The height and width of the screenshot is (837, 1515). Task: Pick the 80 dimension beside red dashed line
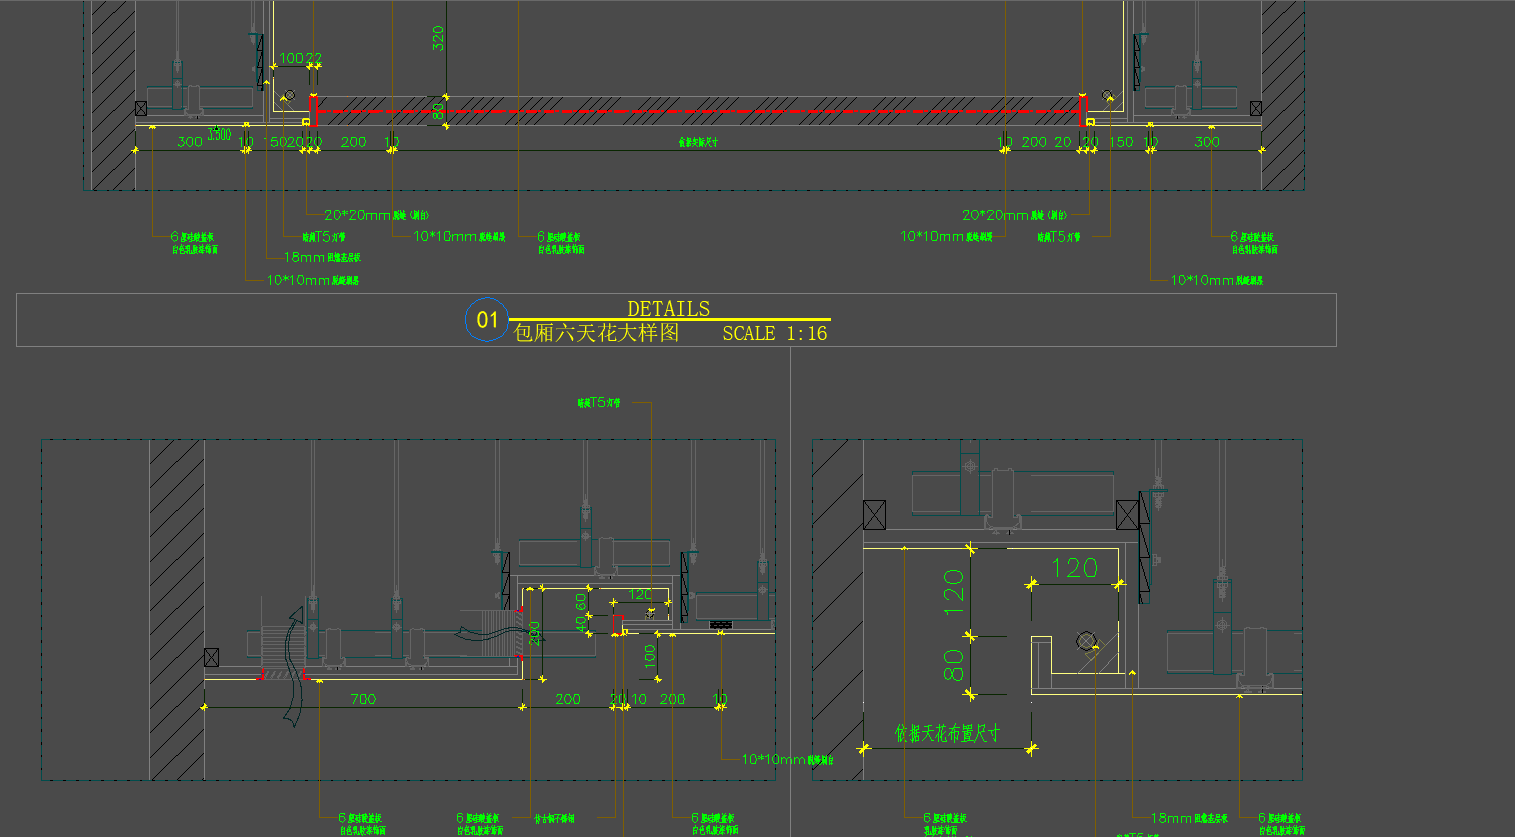click(x=438, y=111)
